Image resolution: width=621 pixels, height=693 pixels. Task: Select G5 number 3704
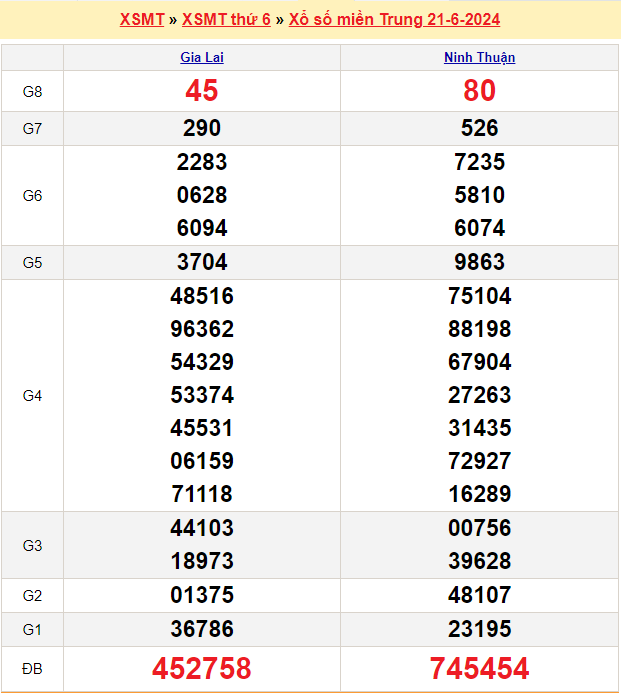(x=201, y=262)
